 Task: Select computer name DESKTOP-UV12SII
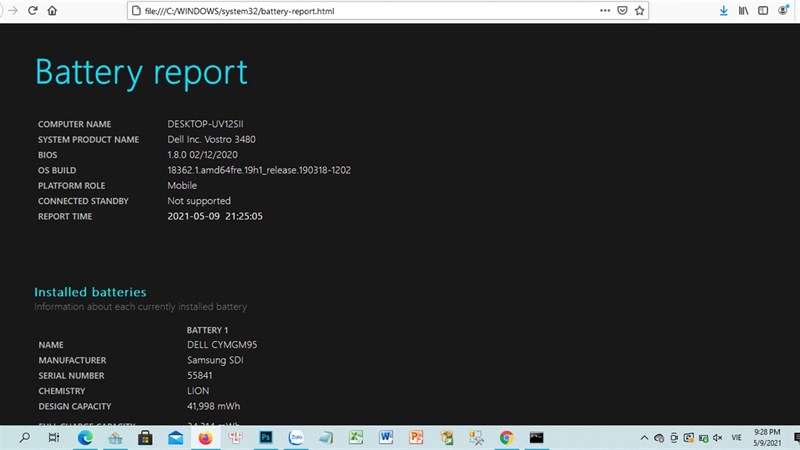205,124
